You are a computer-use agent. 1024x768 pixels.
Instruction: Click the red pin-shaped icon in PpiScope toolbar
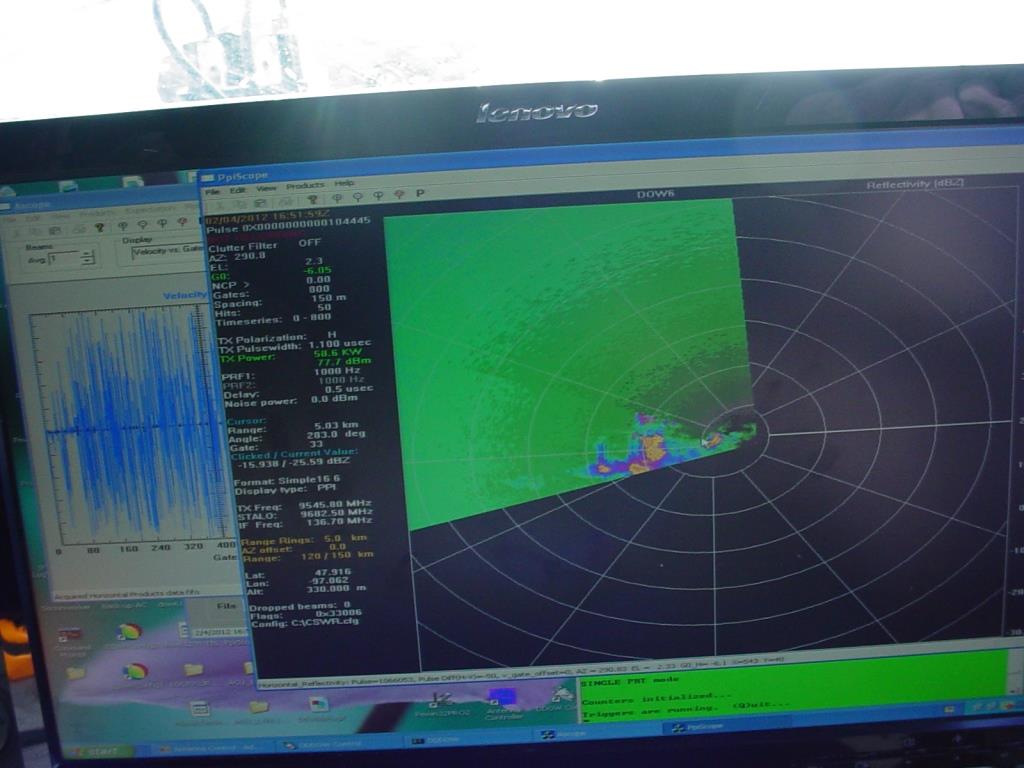(x=399, y=195)
